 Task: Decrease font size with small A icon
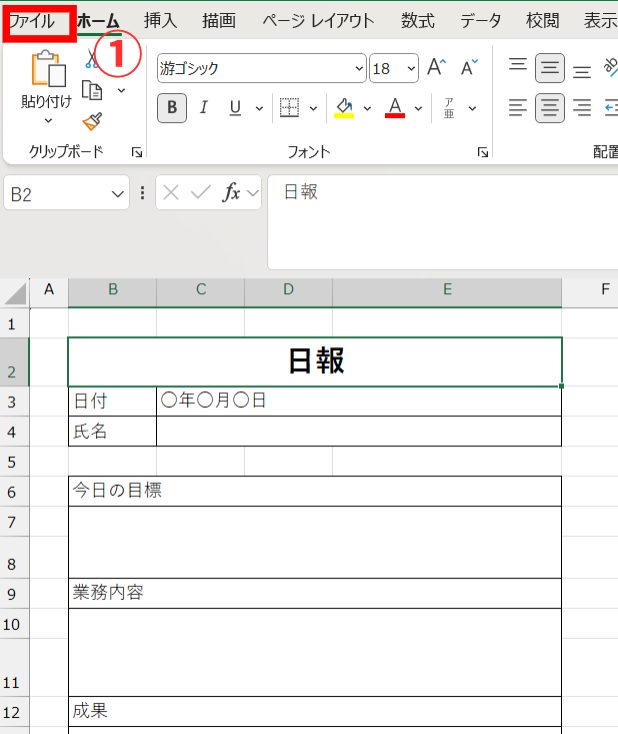[469, 67]
